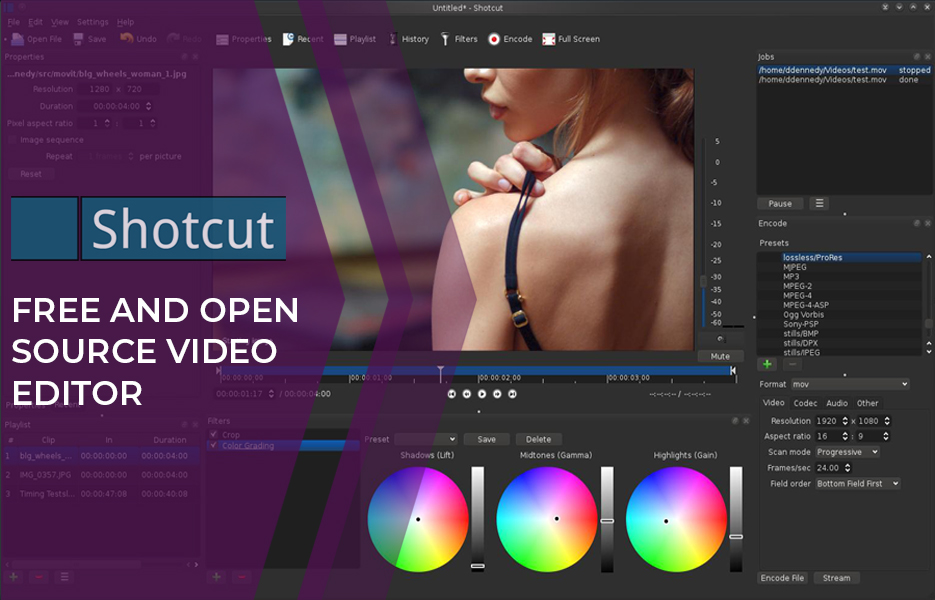Add a clip with the Playlist plus button
The image size is (935, 600).
pos(13,577)
